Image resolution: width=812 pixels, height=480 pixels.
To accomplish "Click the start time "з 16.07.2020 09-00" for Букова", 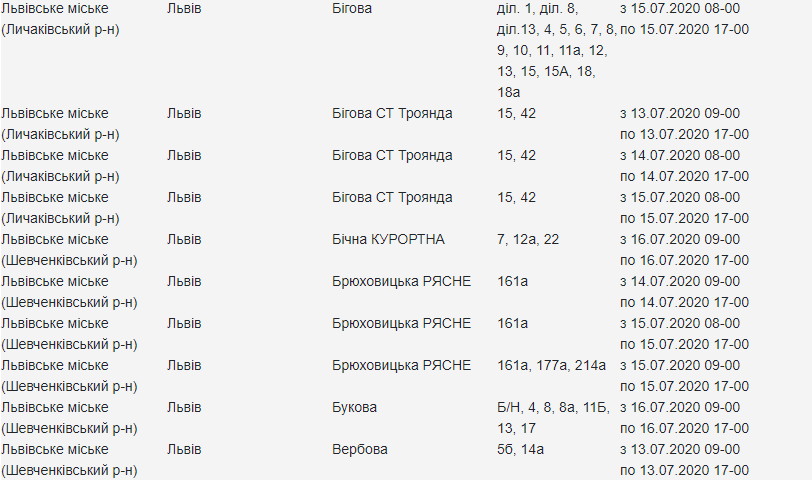I will [680, 407].
